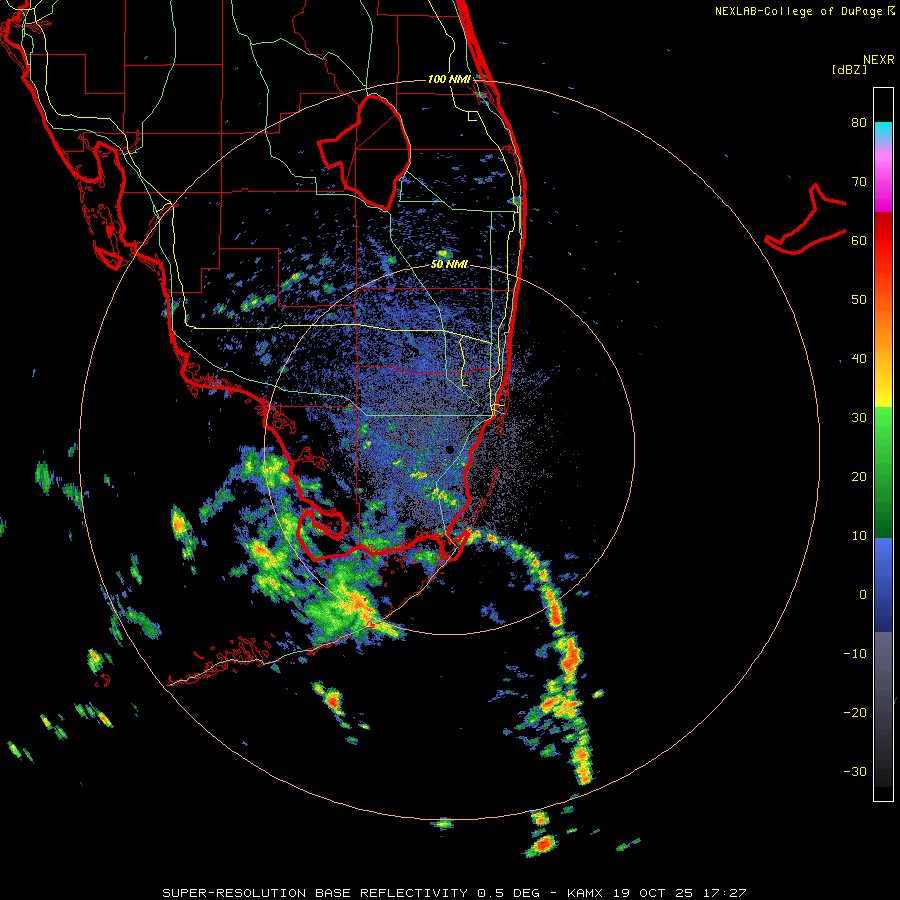Click the 10 dBZ legend value
The height and width of the screenshot is (900, 900).
tap(859, 536)
